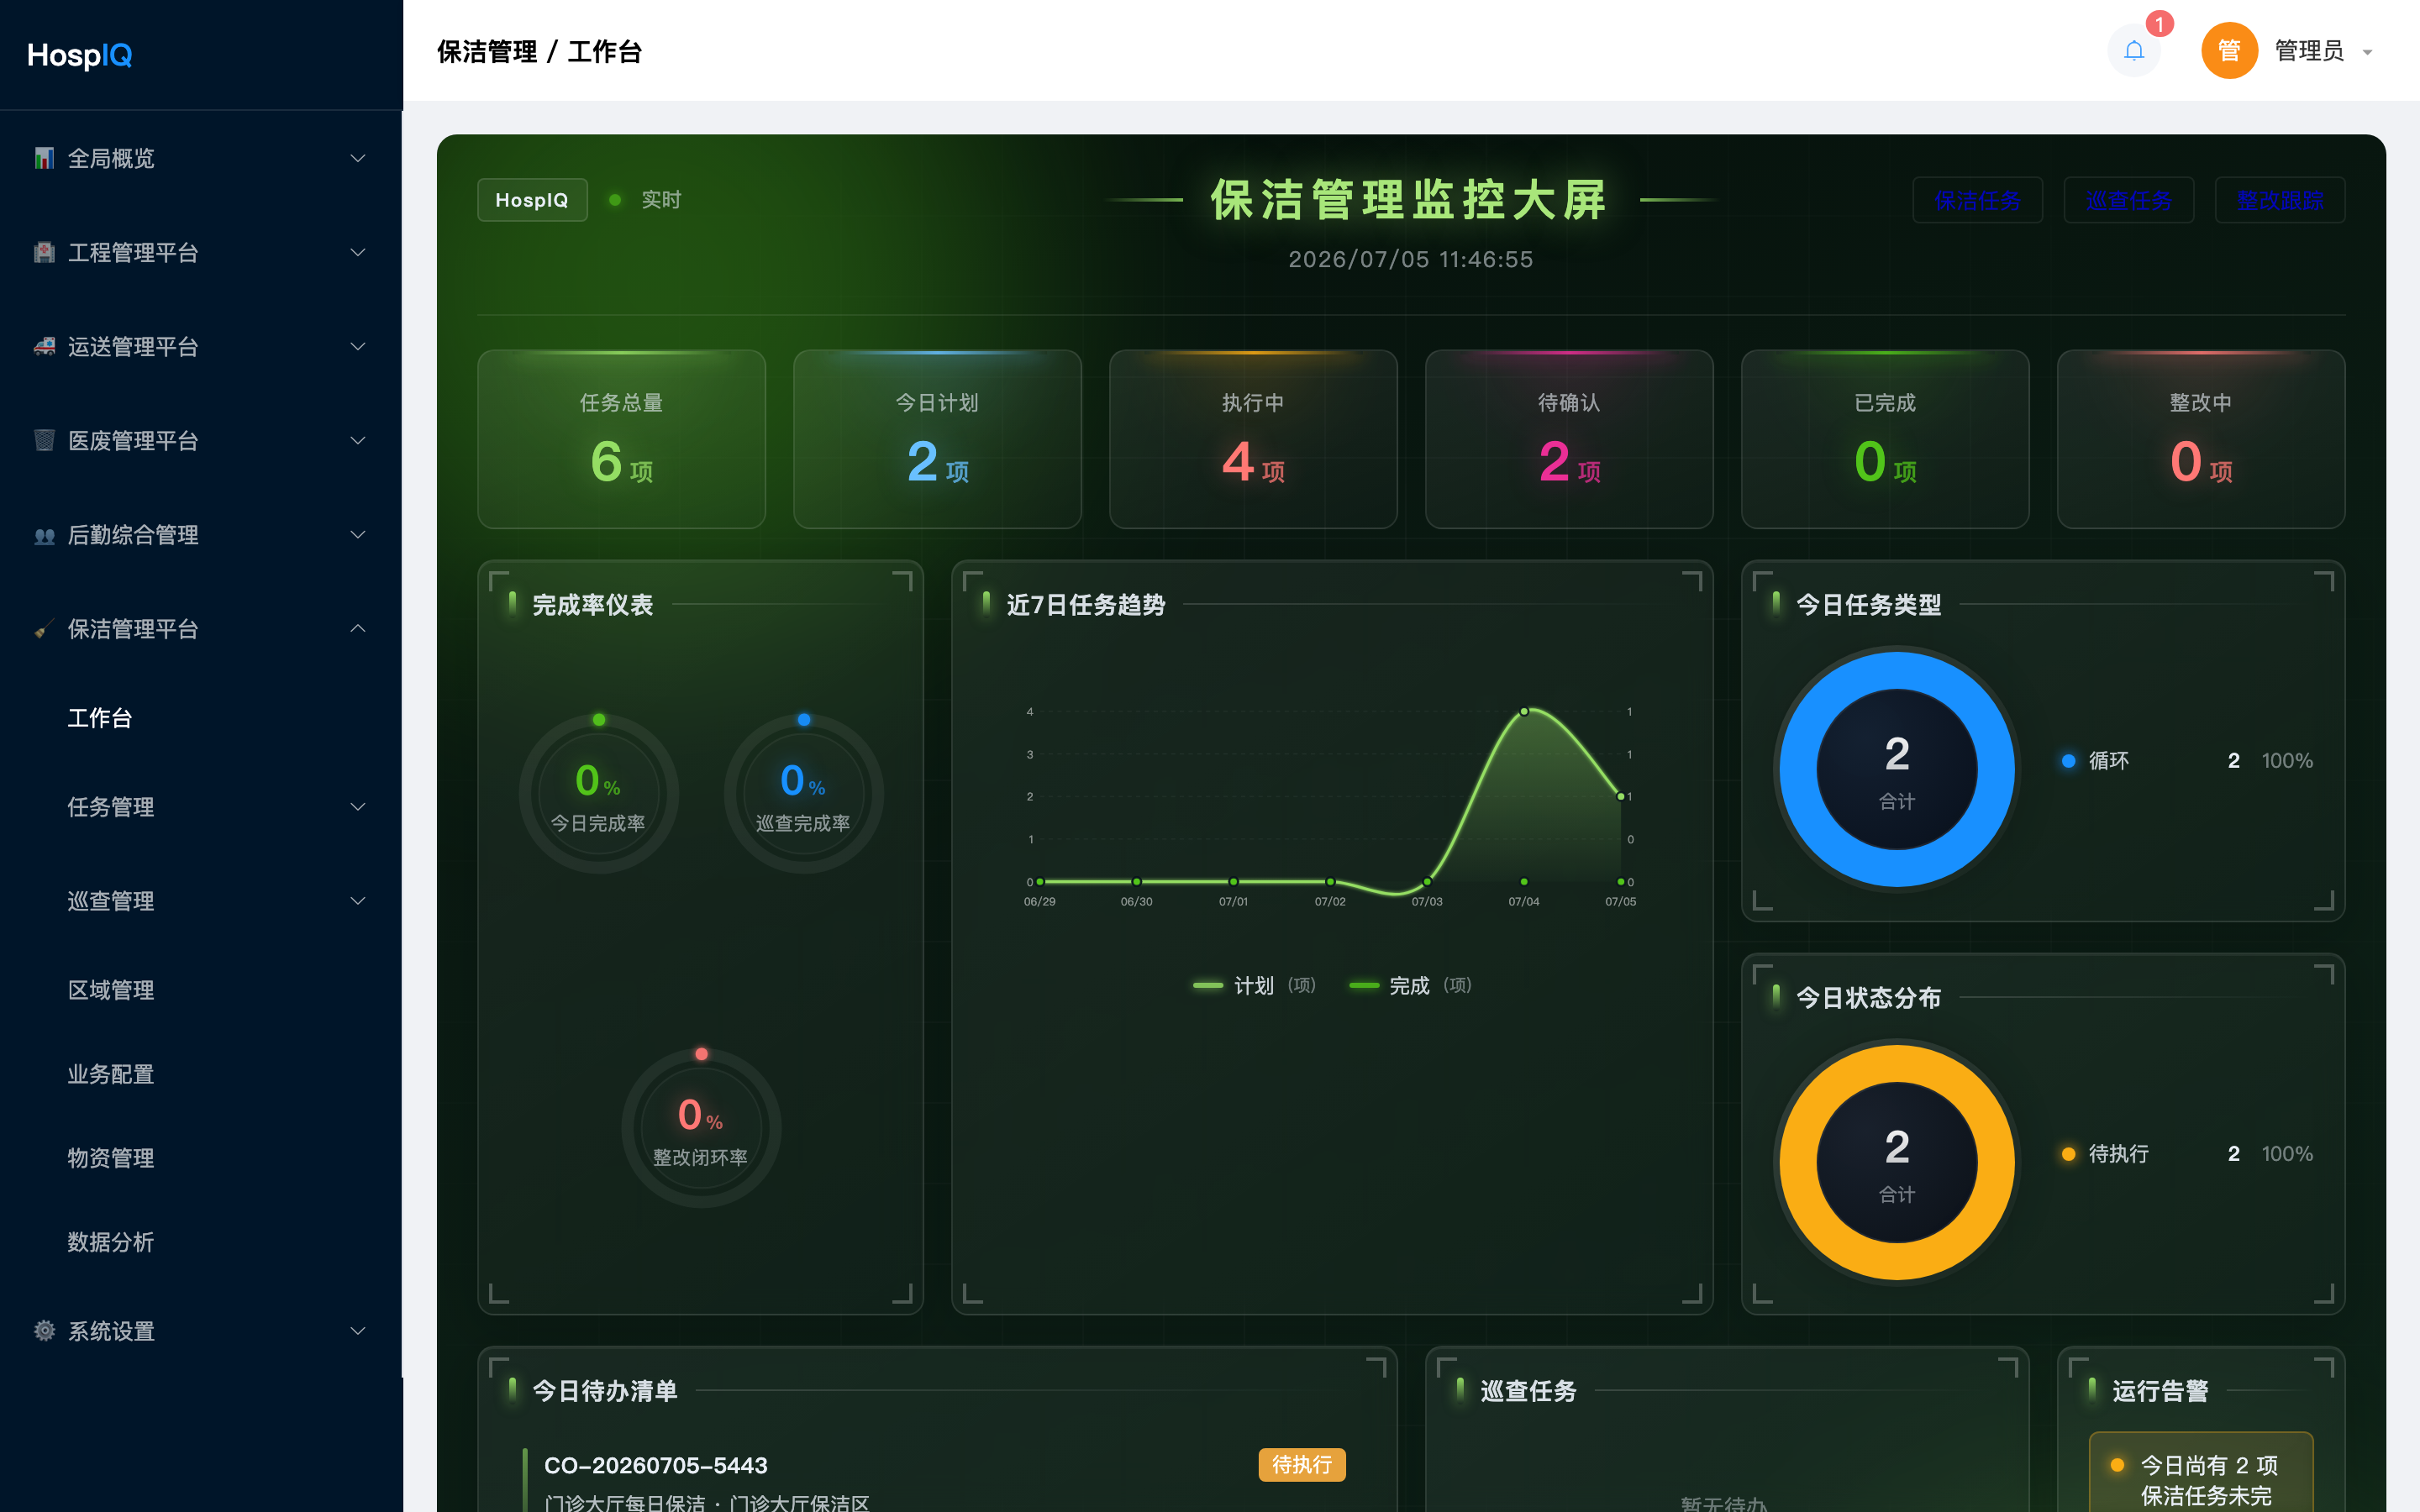Image resolution: width=2420 pixels, height=1512 pixels.
Task: Click the 系统设置 gear icon
Action: 44,1331
